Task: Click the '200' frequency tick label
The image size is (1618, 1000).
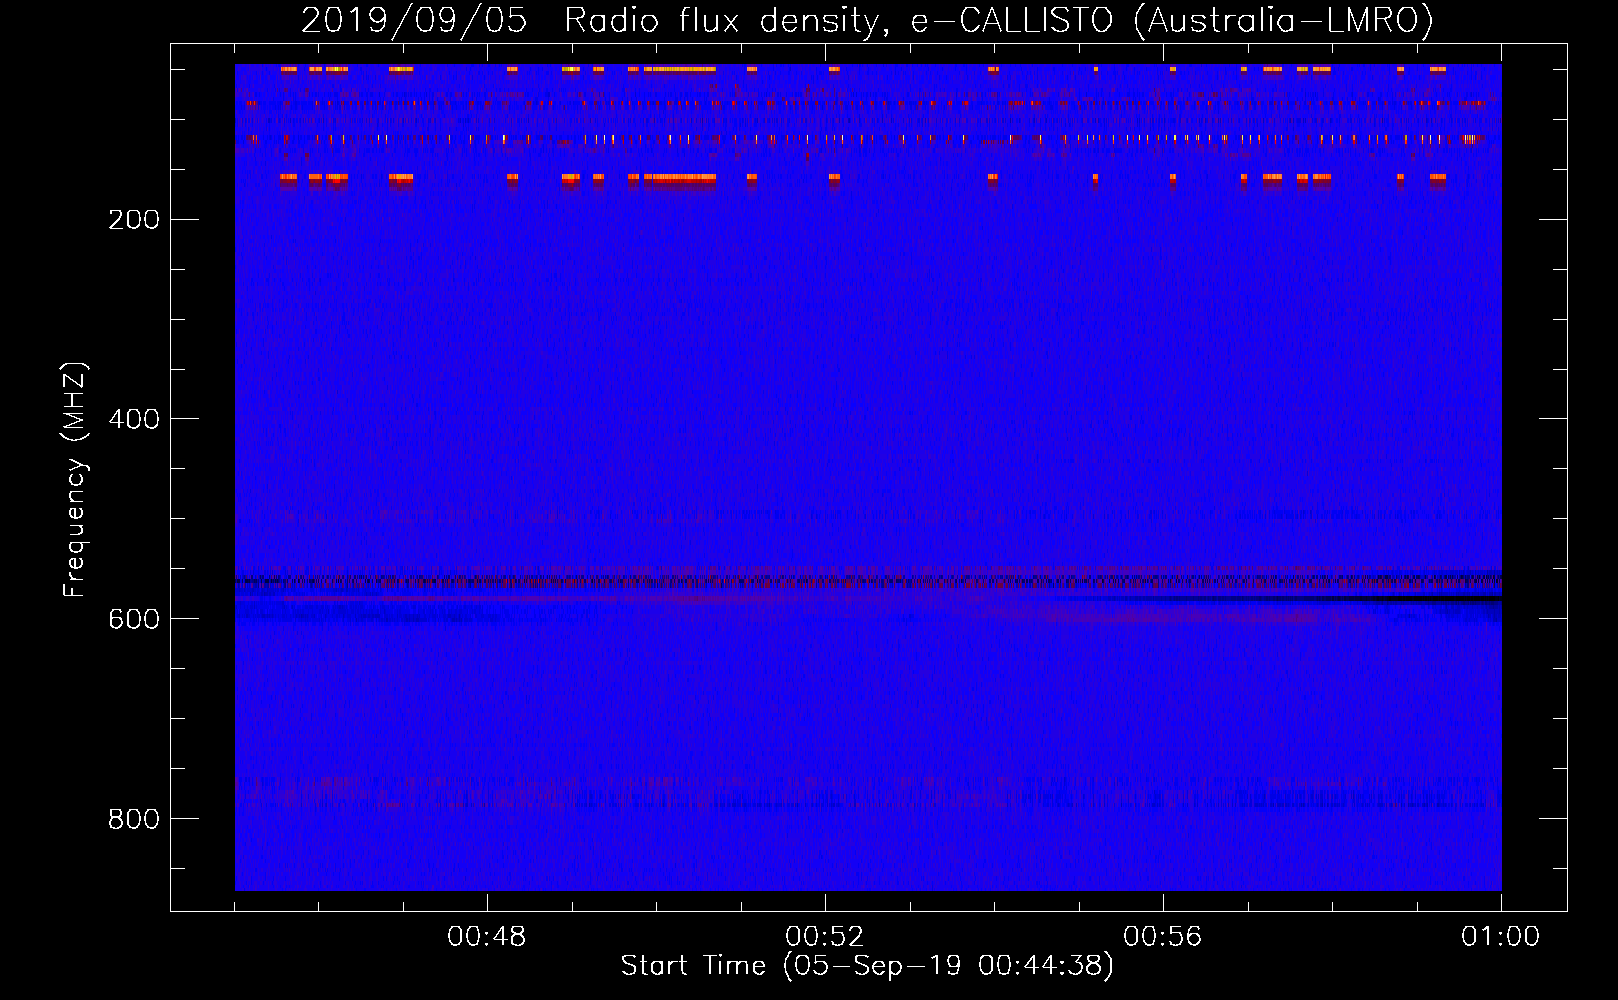Action: pyautogui.click(x=134, y=220)
